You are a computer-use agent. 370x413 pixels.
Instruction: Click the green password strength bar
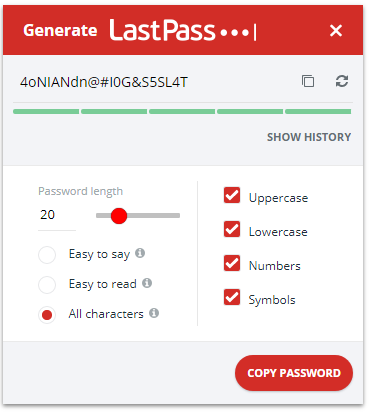tap(182, 112)
